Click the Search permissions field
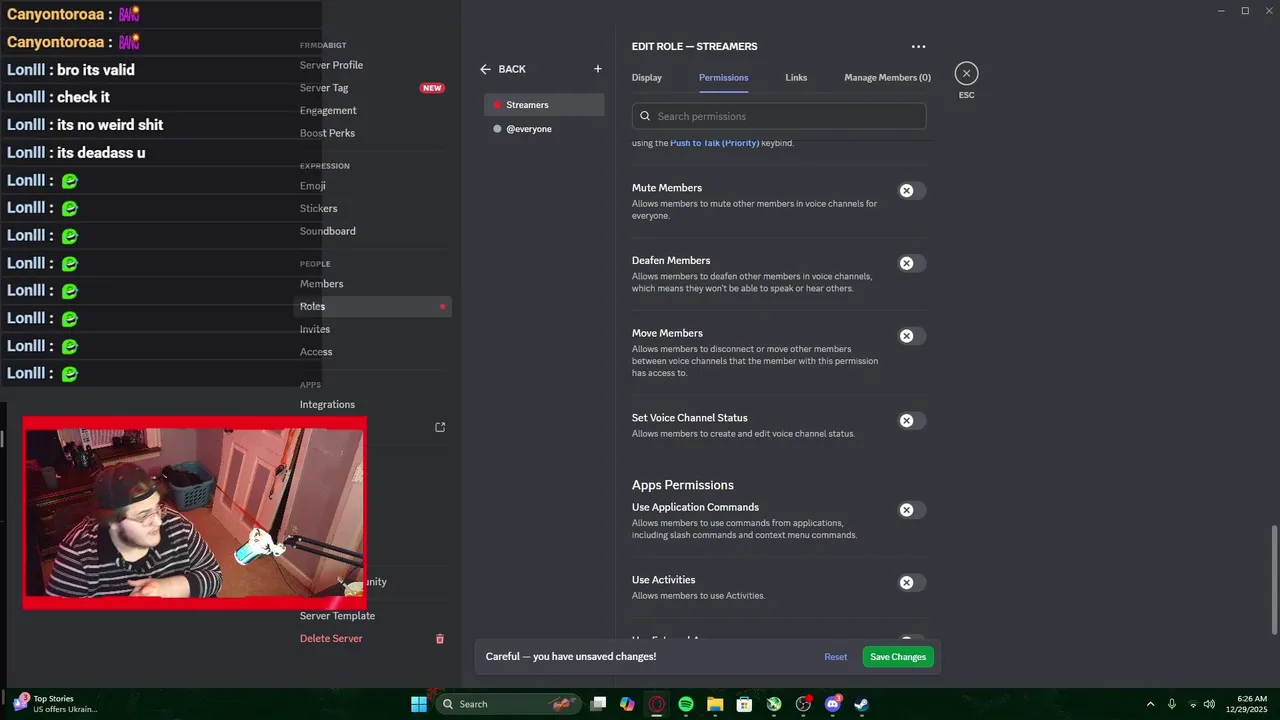1280x720 pixels. point(779,116)
